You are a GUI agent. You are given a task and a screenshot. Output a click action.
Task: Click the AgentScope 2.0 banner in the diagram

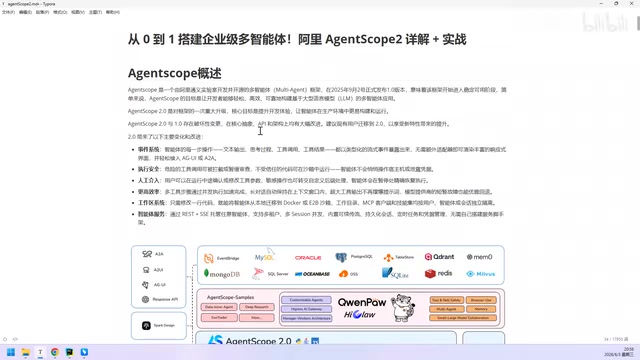click(x=263, y=340)
